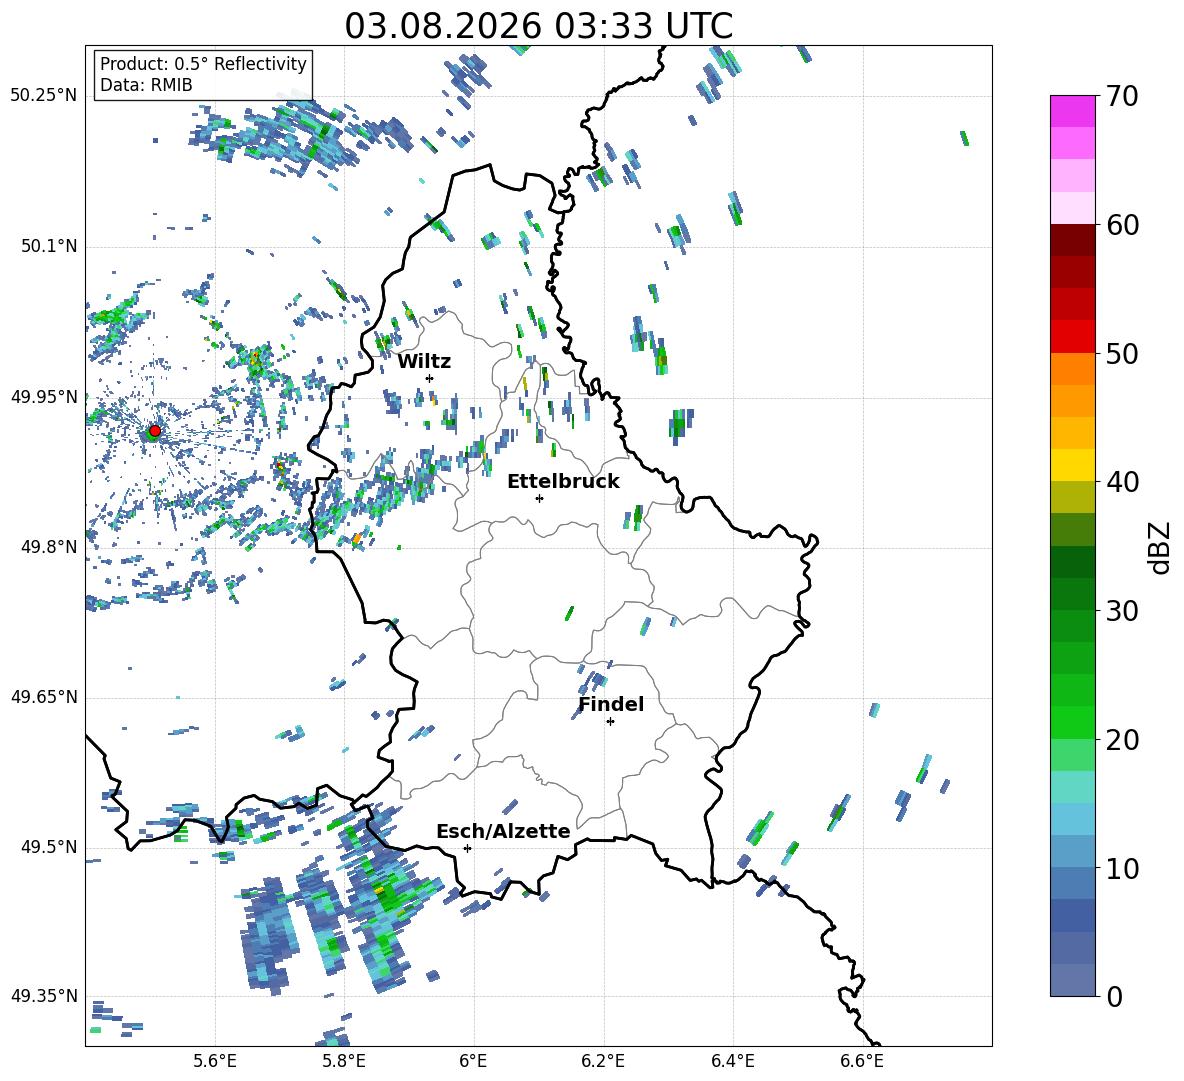The image size is (1184, 1081).
Task: Click the dark green 30 dBZ colorbar segment
Action: point(1072,594)
